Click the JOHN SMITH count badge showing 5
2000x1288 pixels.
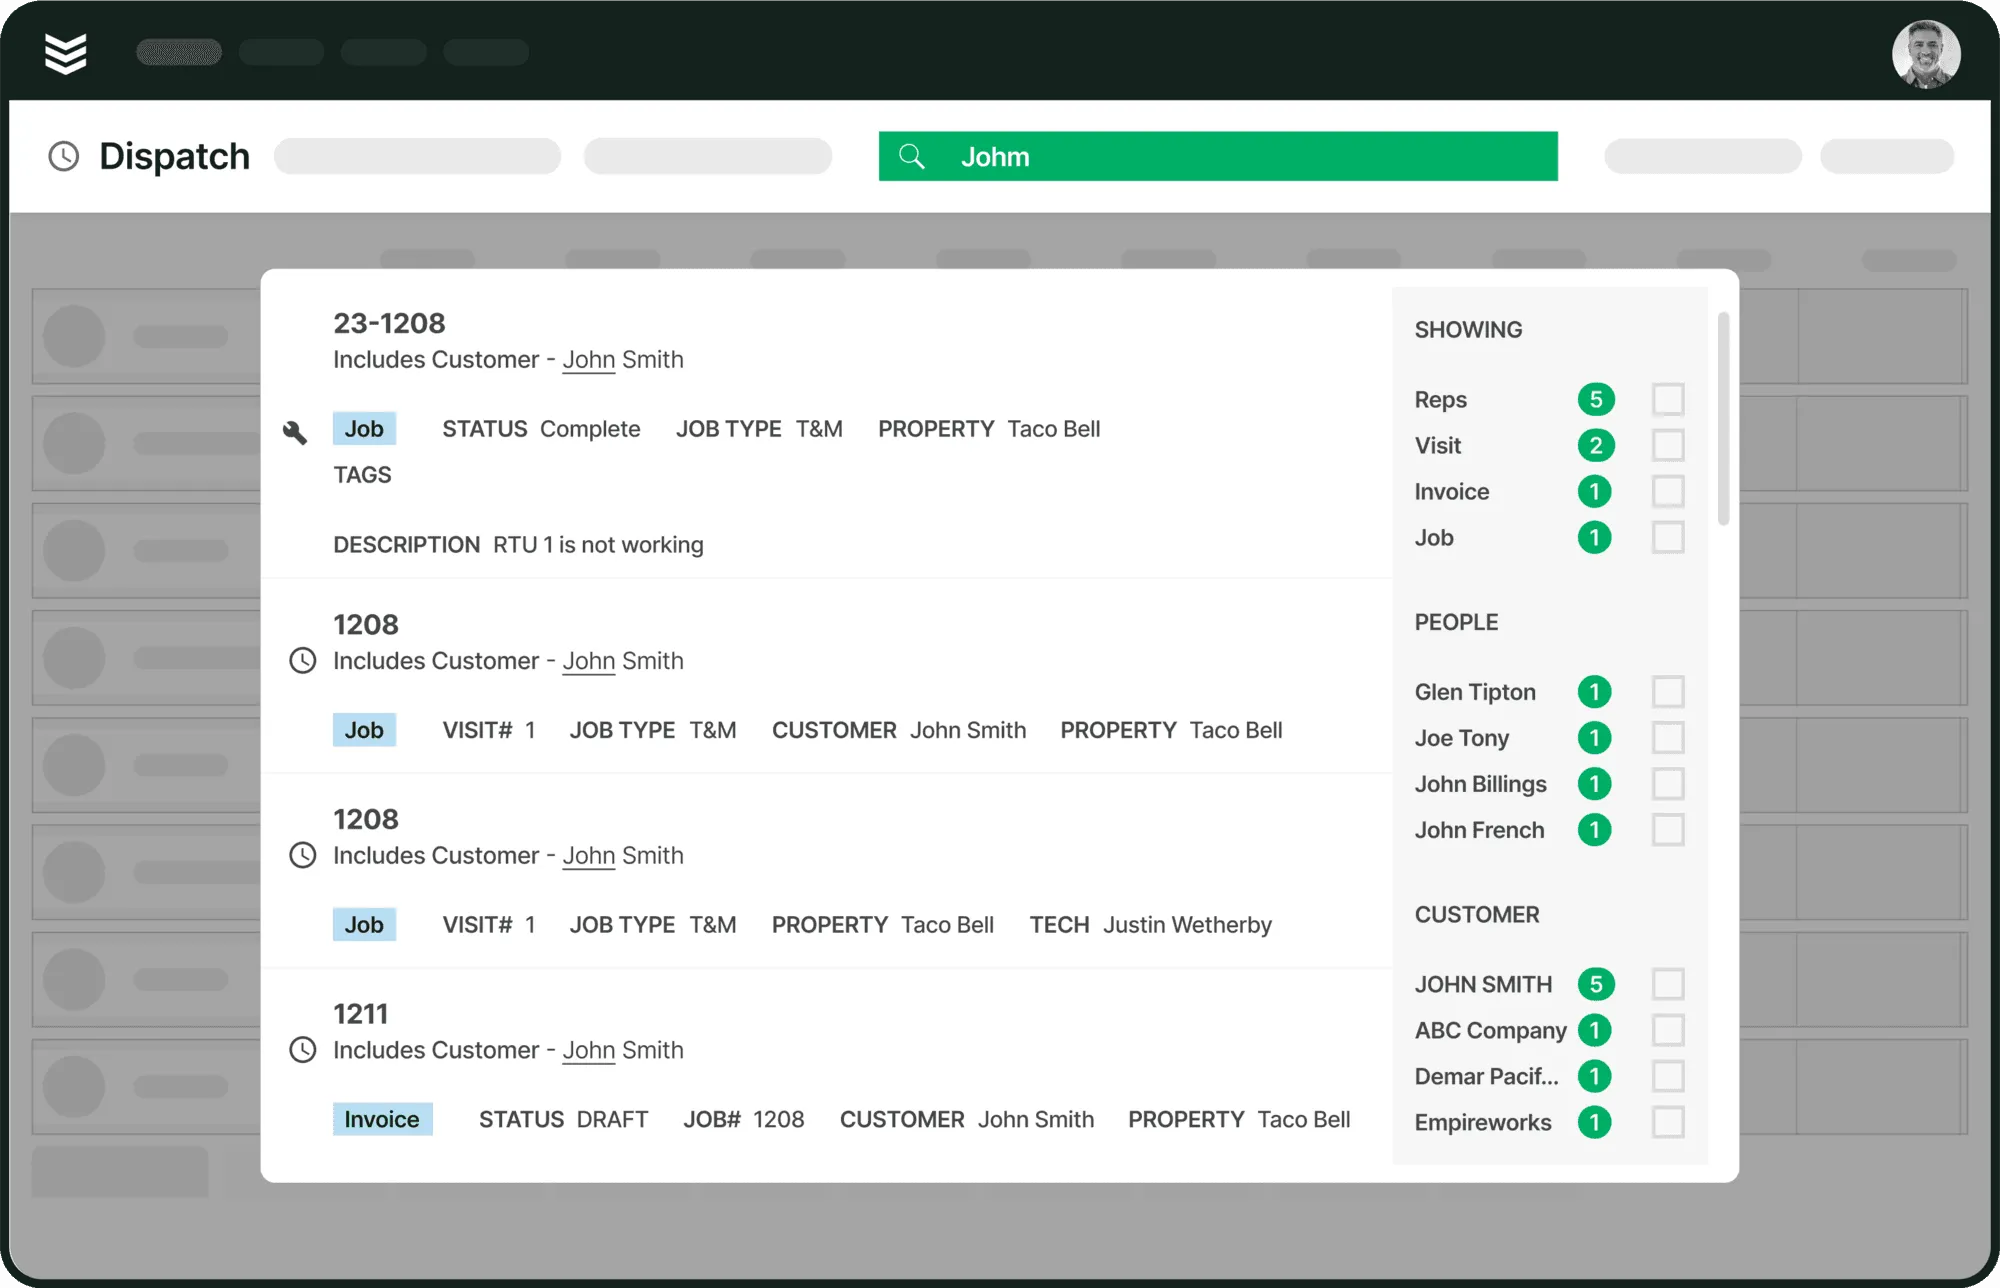tap(1596, 984)
